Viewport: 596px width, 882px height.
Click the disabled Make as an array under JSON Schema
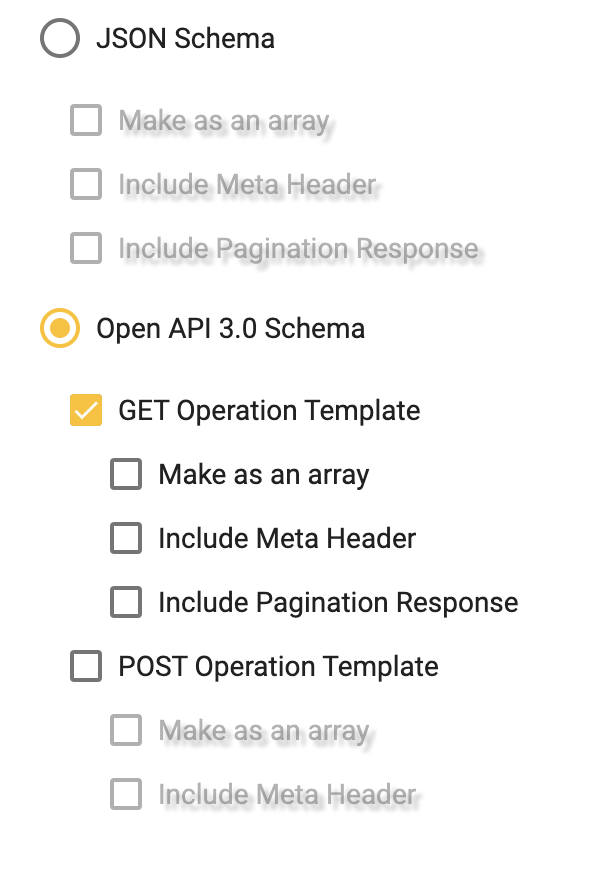click(86, 120)
